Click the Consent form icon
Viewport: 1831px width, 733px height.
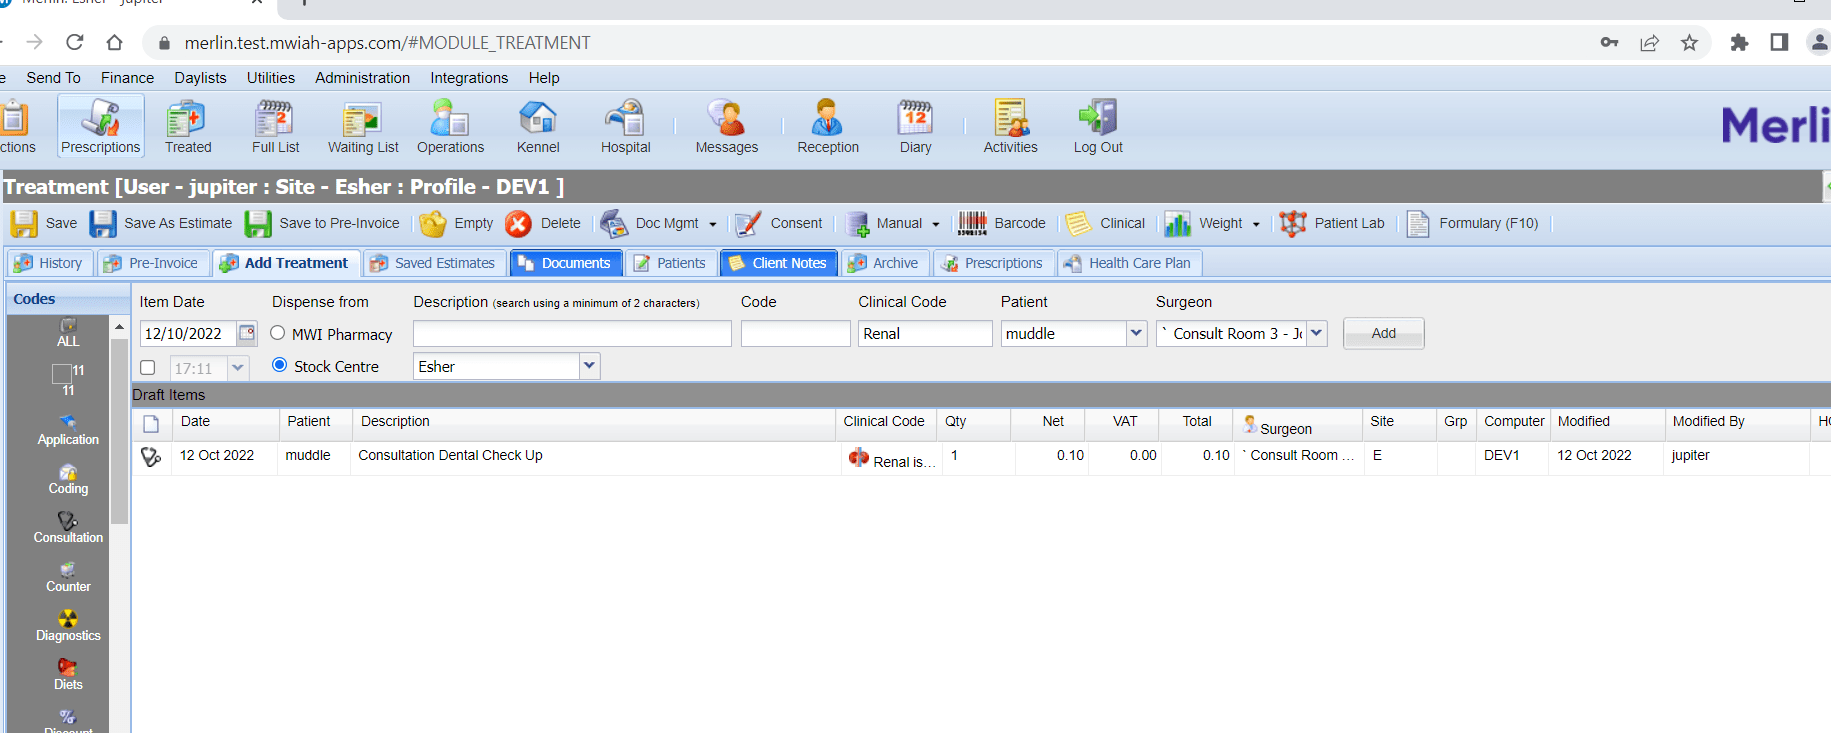coord(748,223)
